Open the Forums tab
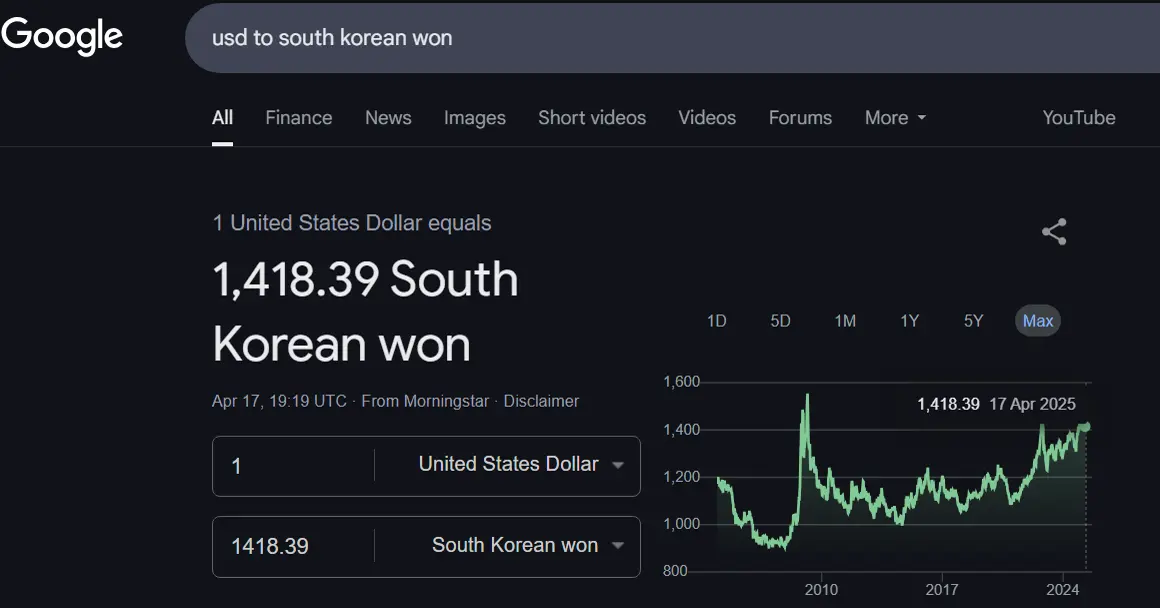Viewport: 1160px width, 608px height. pyautogui.click(x=800, y=118)
